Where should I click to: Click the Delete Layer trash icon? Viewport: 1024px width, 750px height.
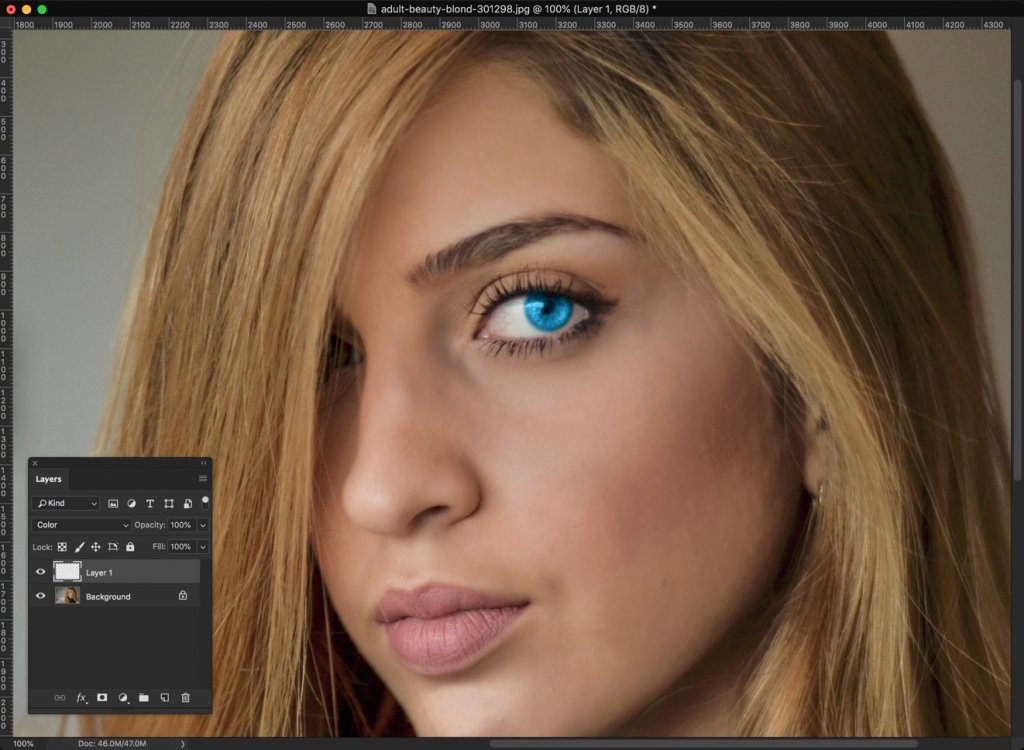184,697
